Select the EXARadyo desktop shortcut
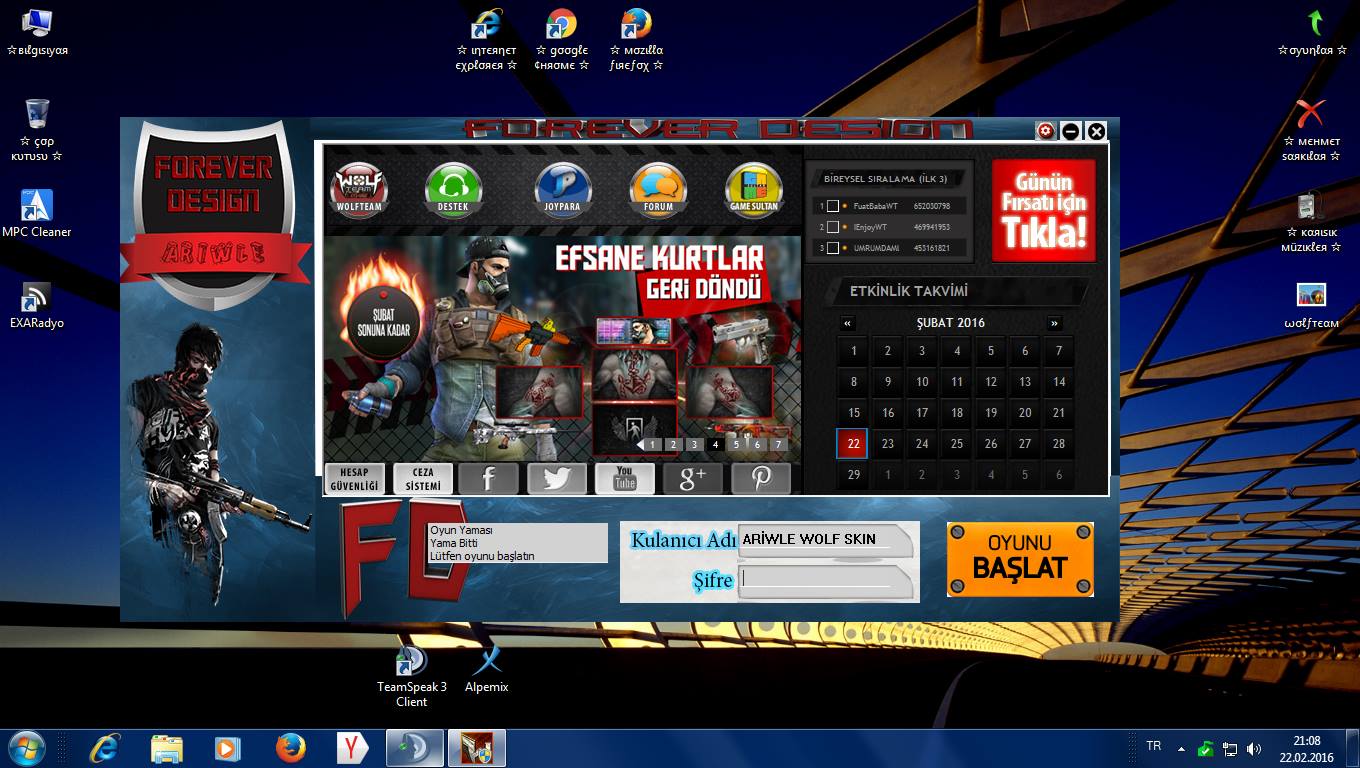 tap(37, 305)
